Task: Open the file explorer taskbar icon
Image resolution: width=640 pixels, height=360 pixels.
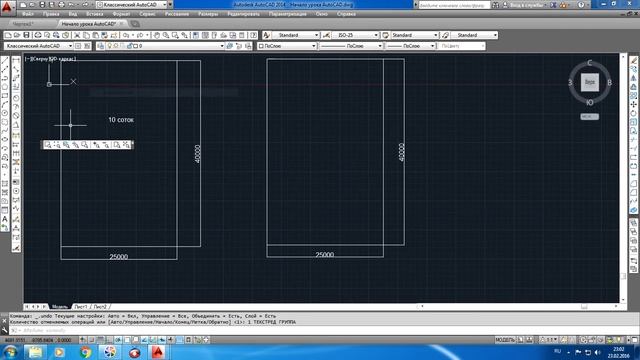Action: click(36, 352)
